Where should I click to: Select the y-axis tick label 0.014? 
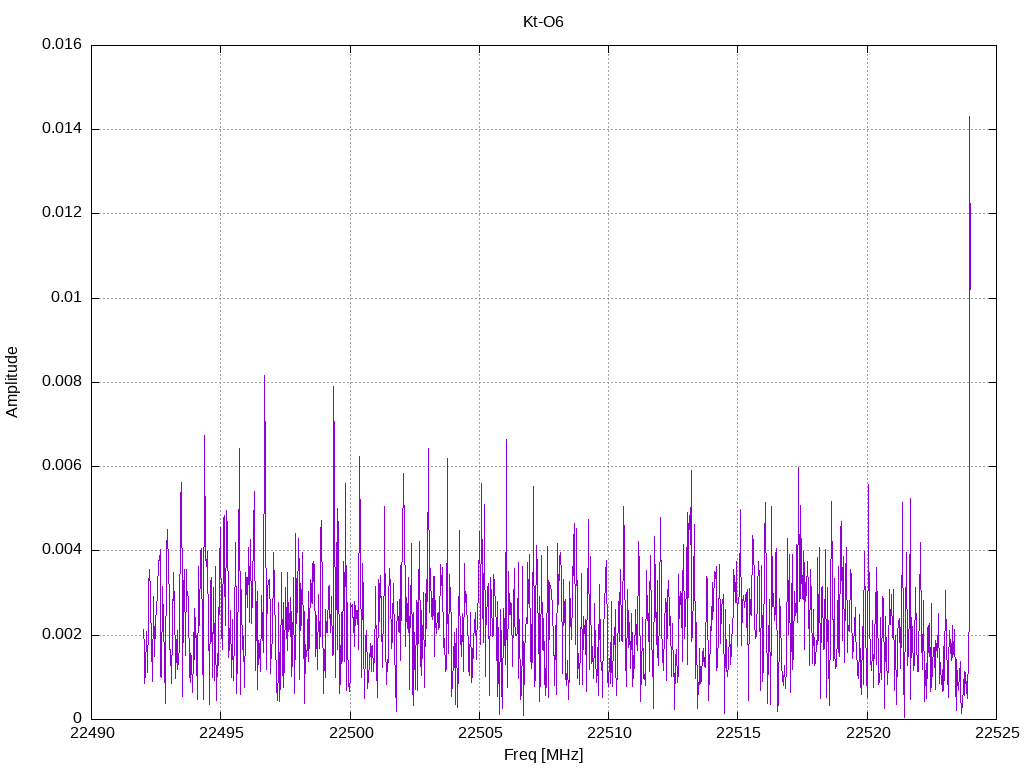coord(61,129)
